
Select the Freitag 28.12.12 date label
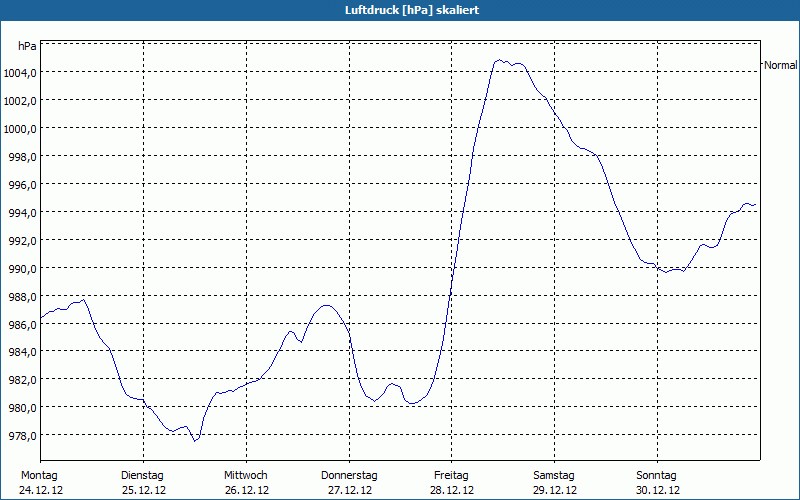pos(452,483)
